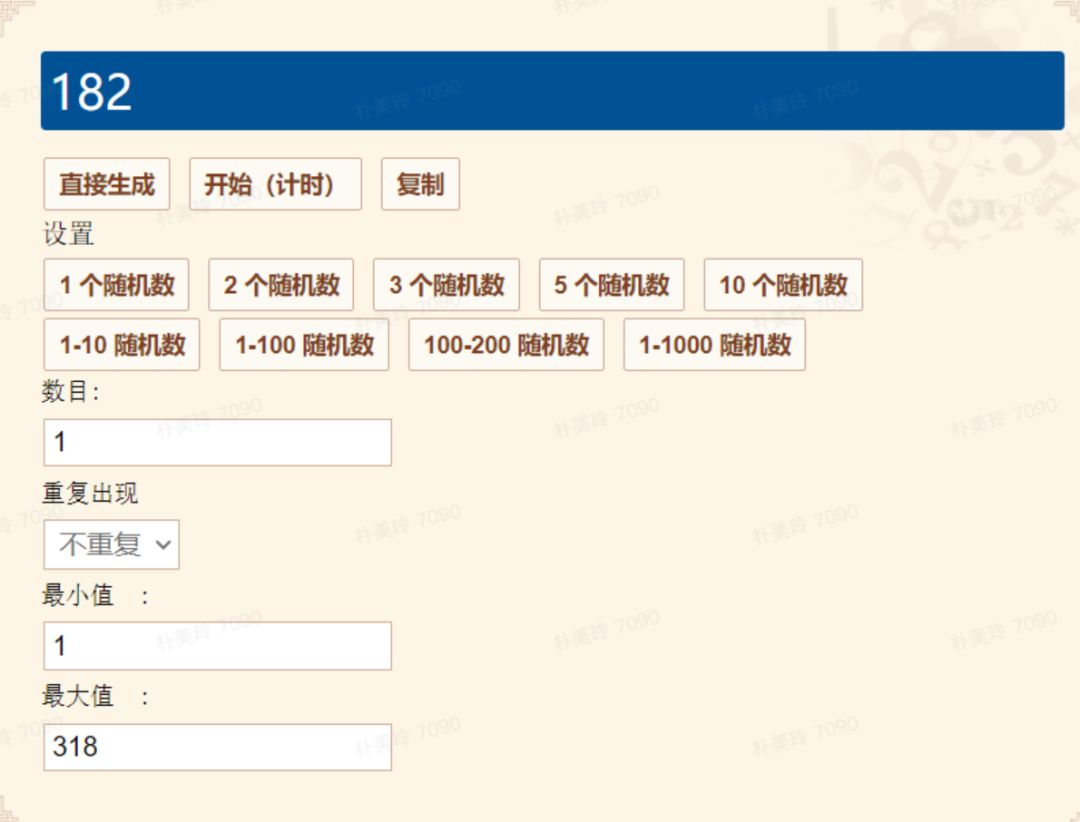This screenshot has height=822, width=1080.
Task: Apply the 1-1000 随机数 range
Action: point(715,345)
